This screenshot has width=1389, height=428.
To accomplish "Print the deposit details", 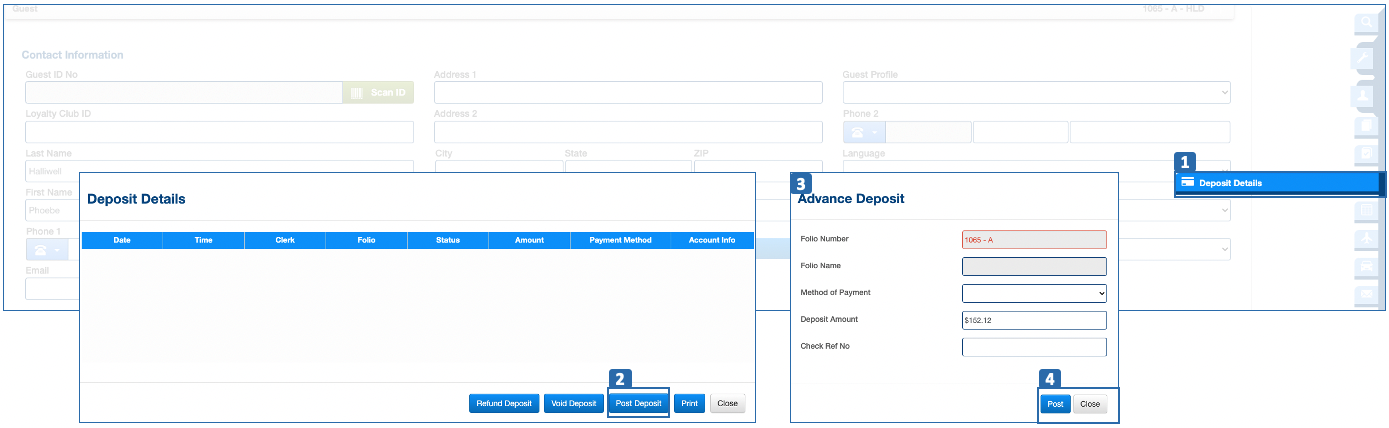I will [689, 404].
